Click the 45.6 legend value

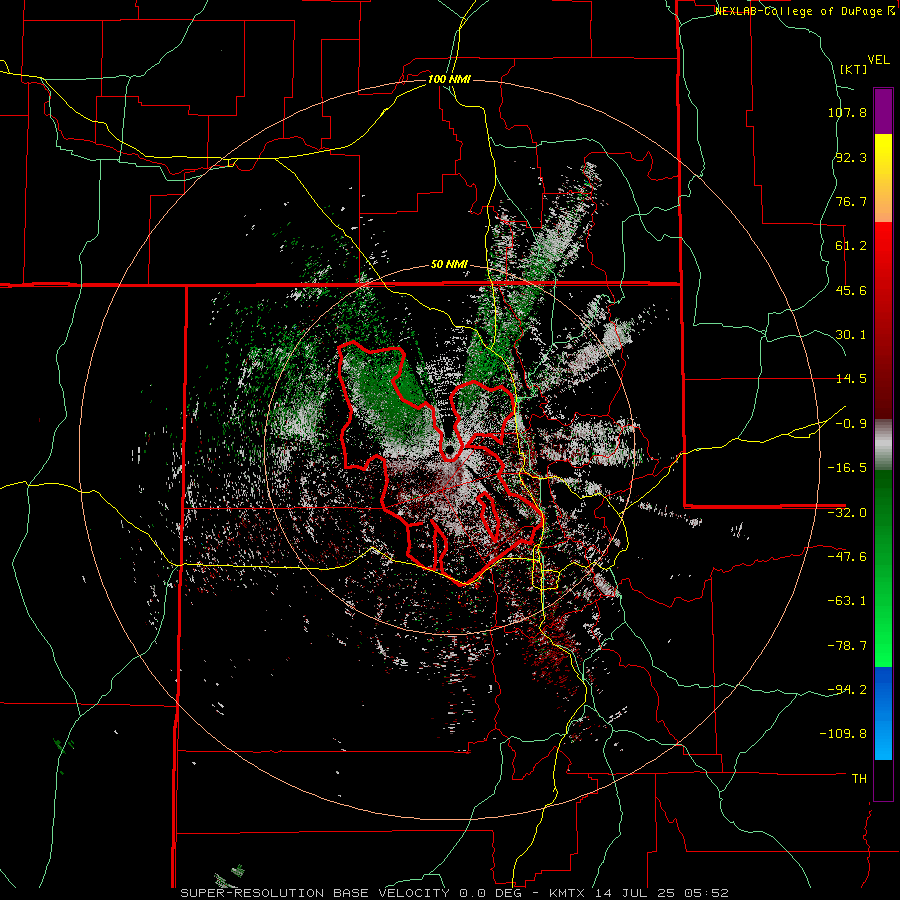tap(851, 290)
